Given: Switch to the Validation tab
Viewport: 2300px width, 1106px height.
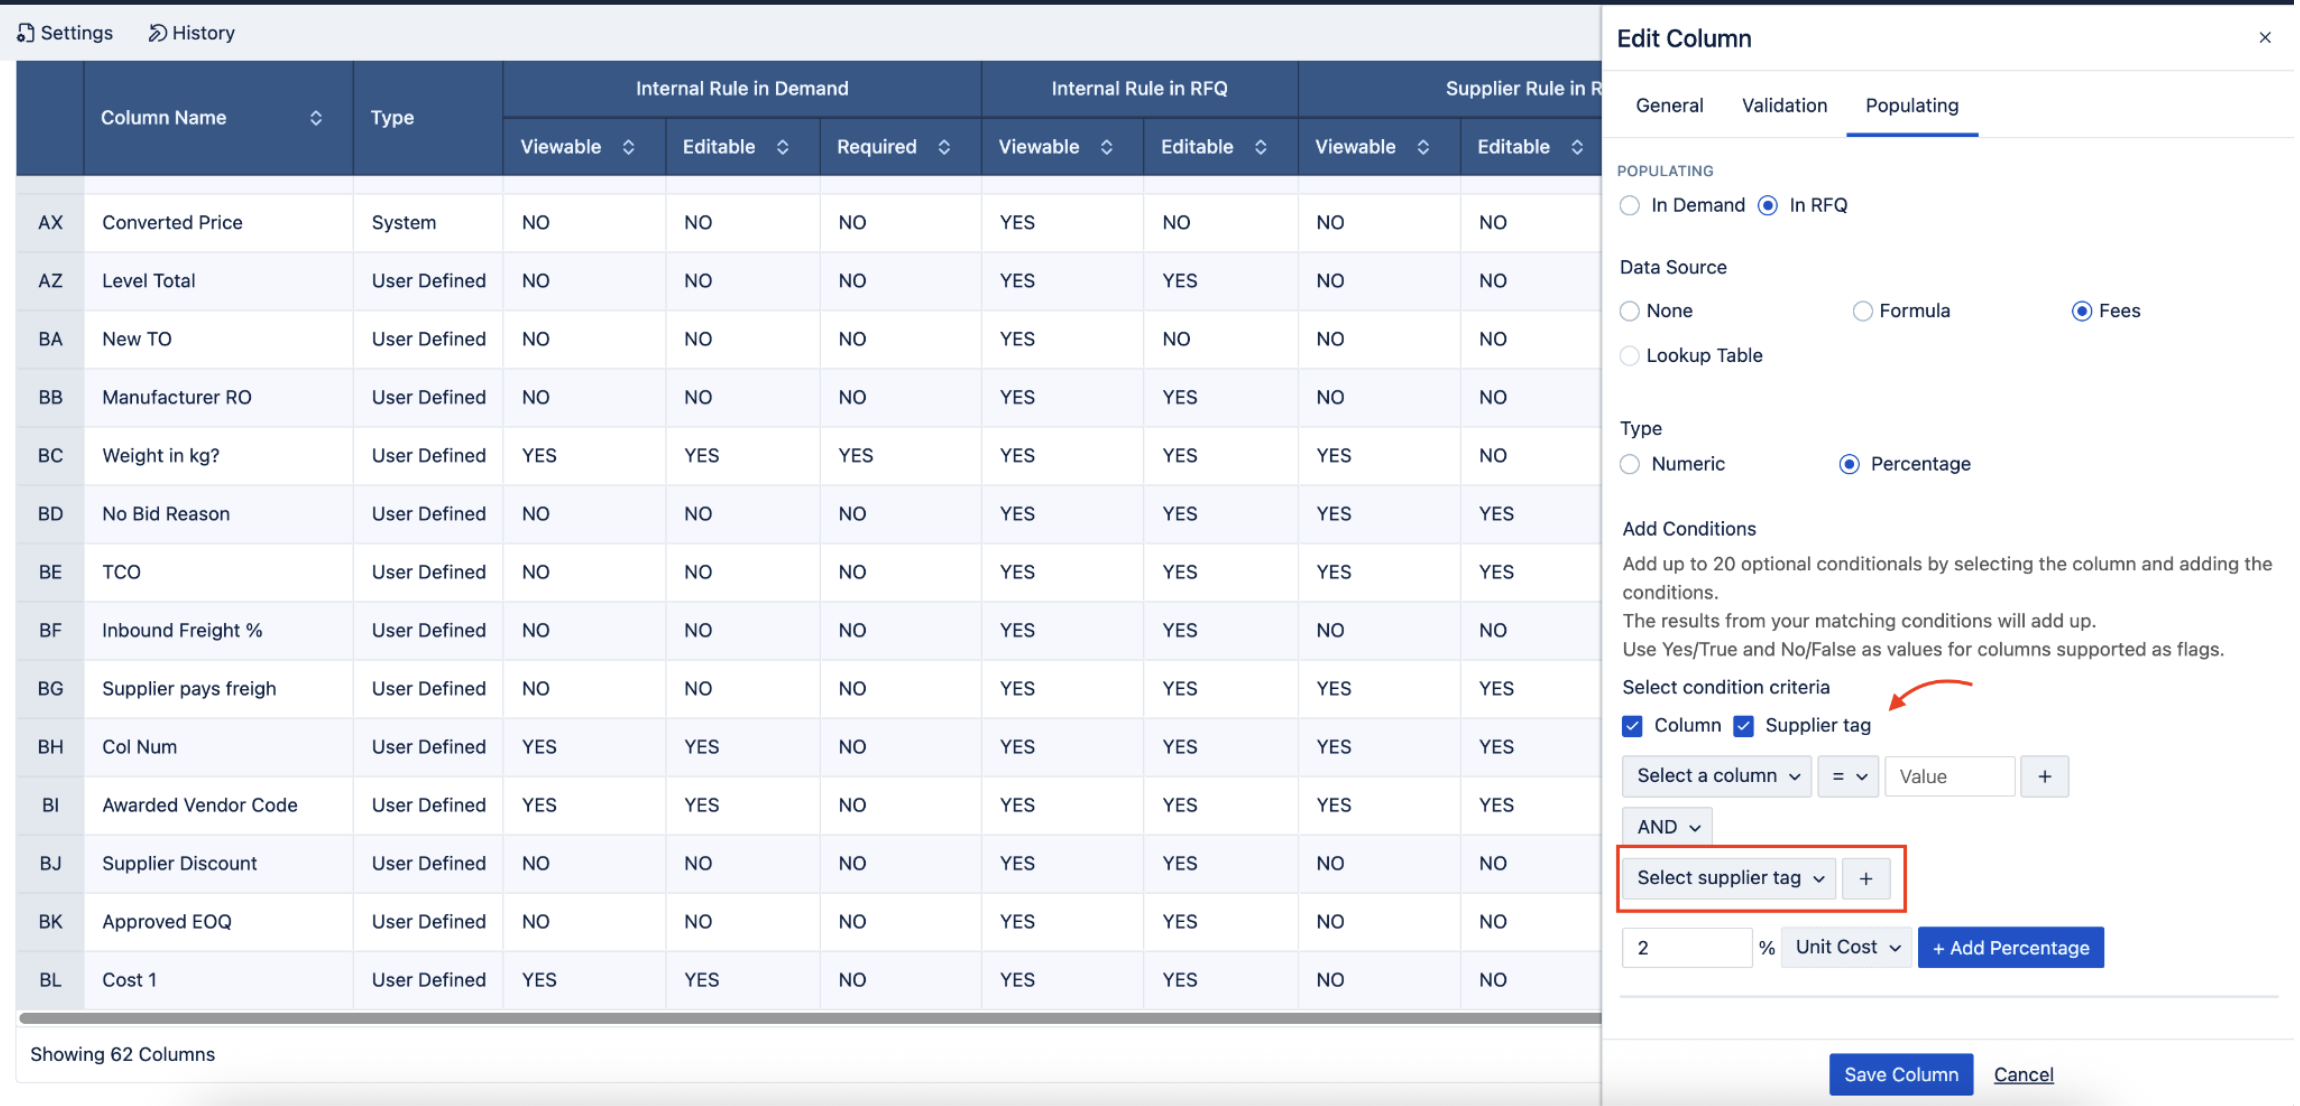Looking at the screenshot, I should (1784, 106).
